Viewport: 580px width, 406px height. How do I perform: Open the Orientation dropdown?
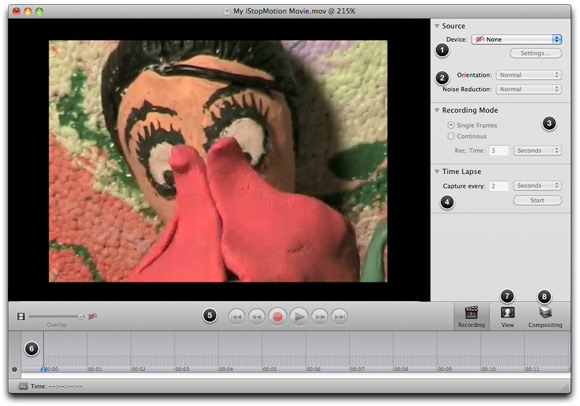(529, 75)
